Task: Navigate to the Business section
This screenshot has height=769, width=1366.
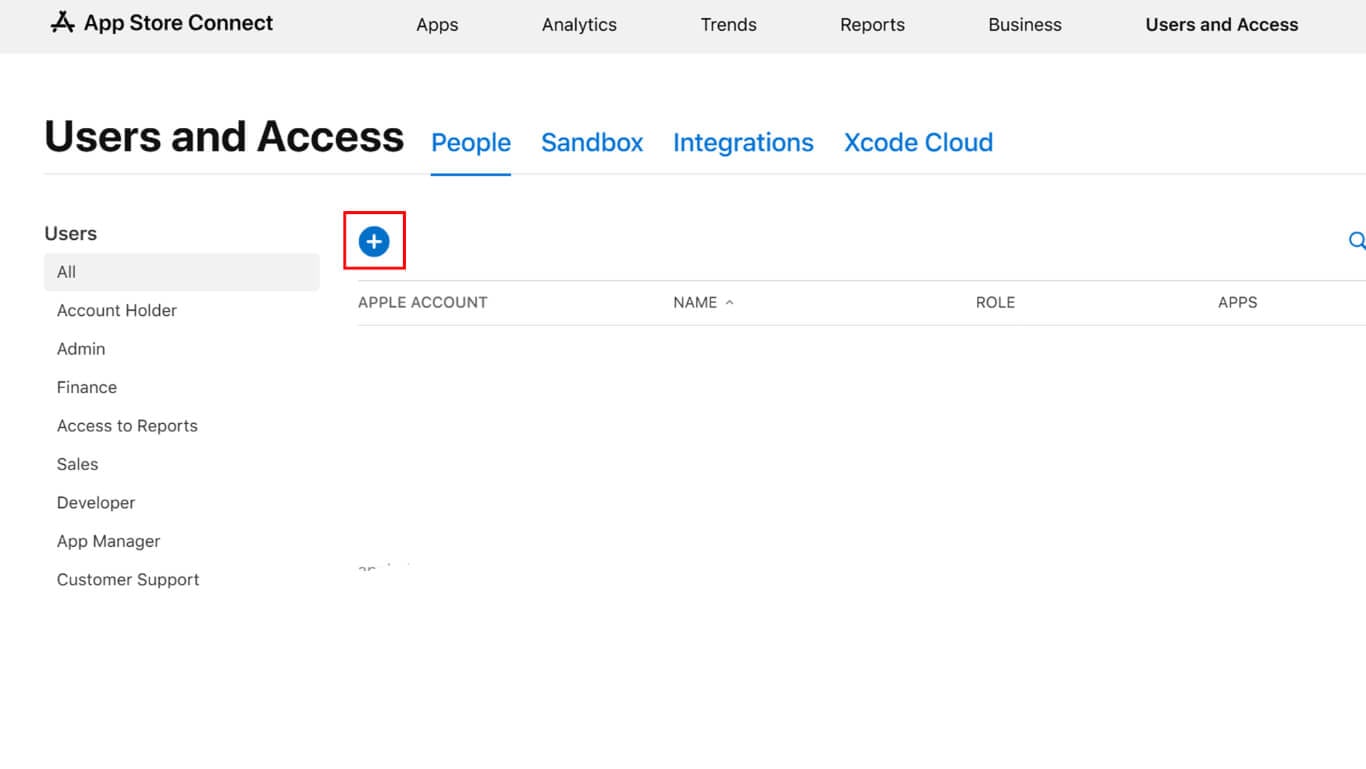Action: tap(1024, 25)
